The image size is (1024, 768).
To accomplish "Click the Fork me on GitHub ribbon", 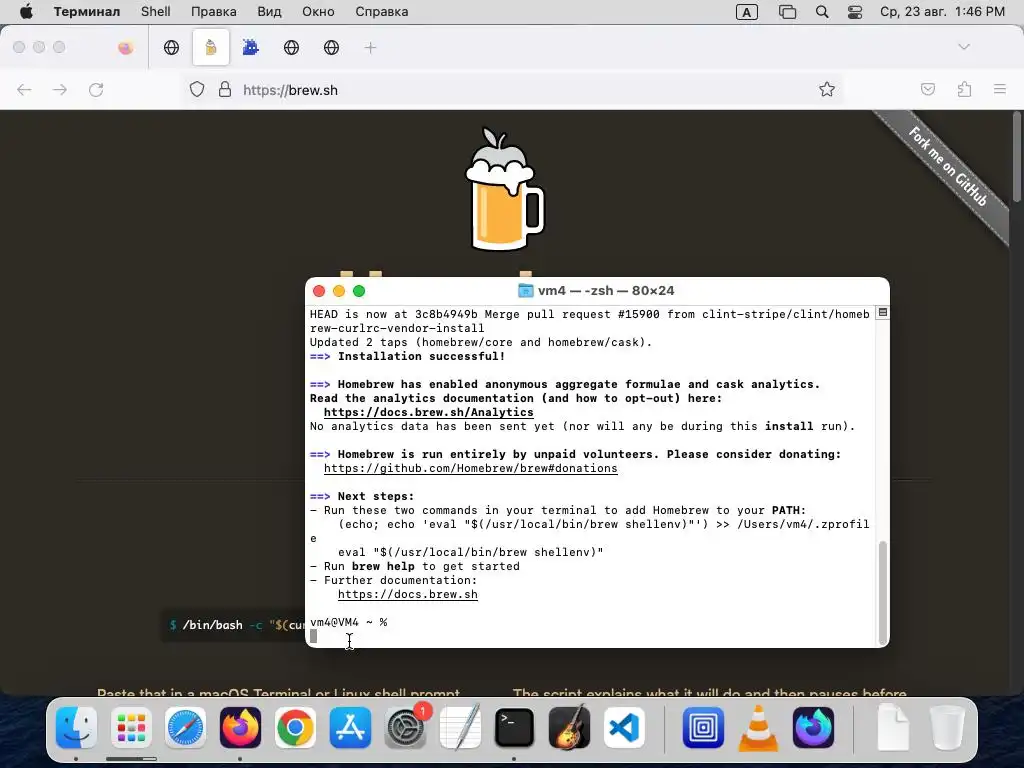I will (x=947, y=167).
